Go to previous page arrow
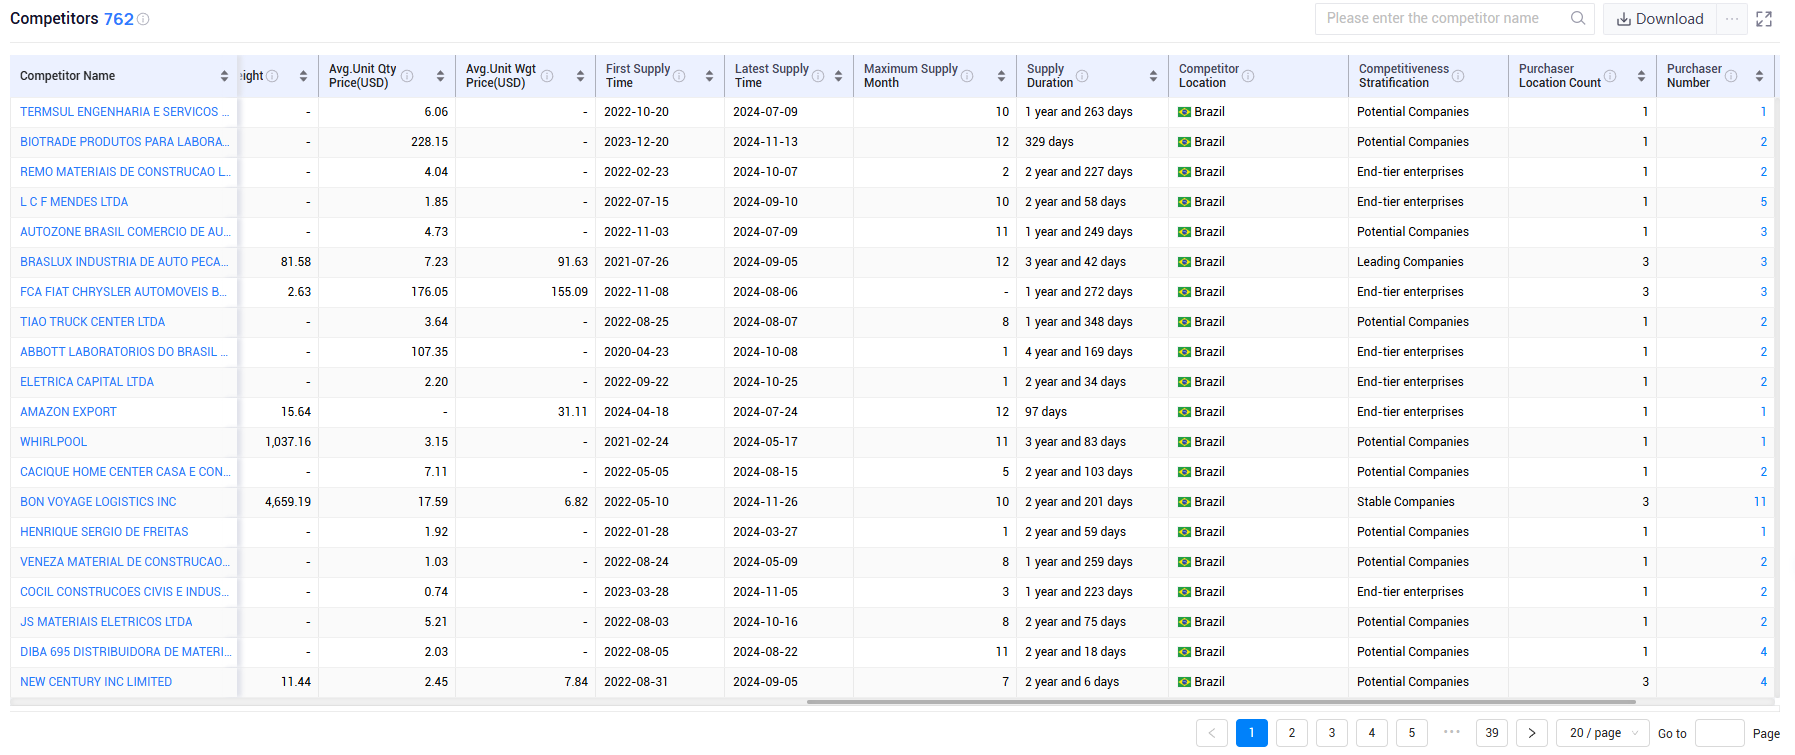This screenshot has height=755, width=1795. coord(1212,733)
